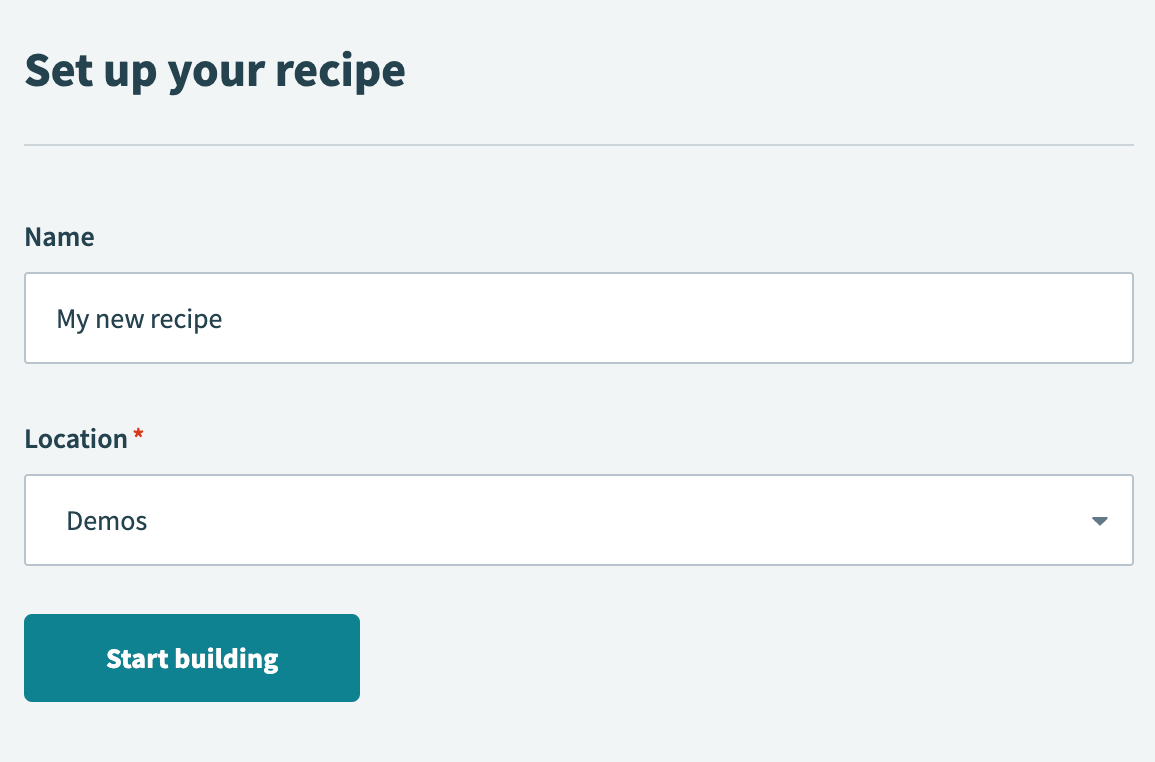This screenshot has height=762, width=1155.
Task: Click the Name label above the input
Action: click(59, 237)
